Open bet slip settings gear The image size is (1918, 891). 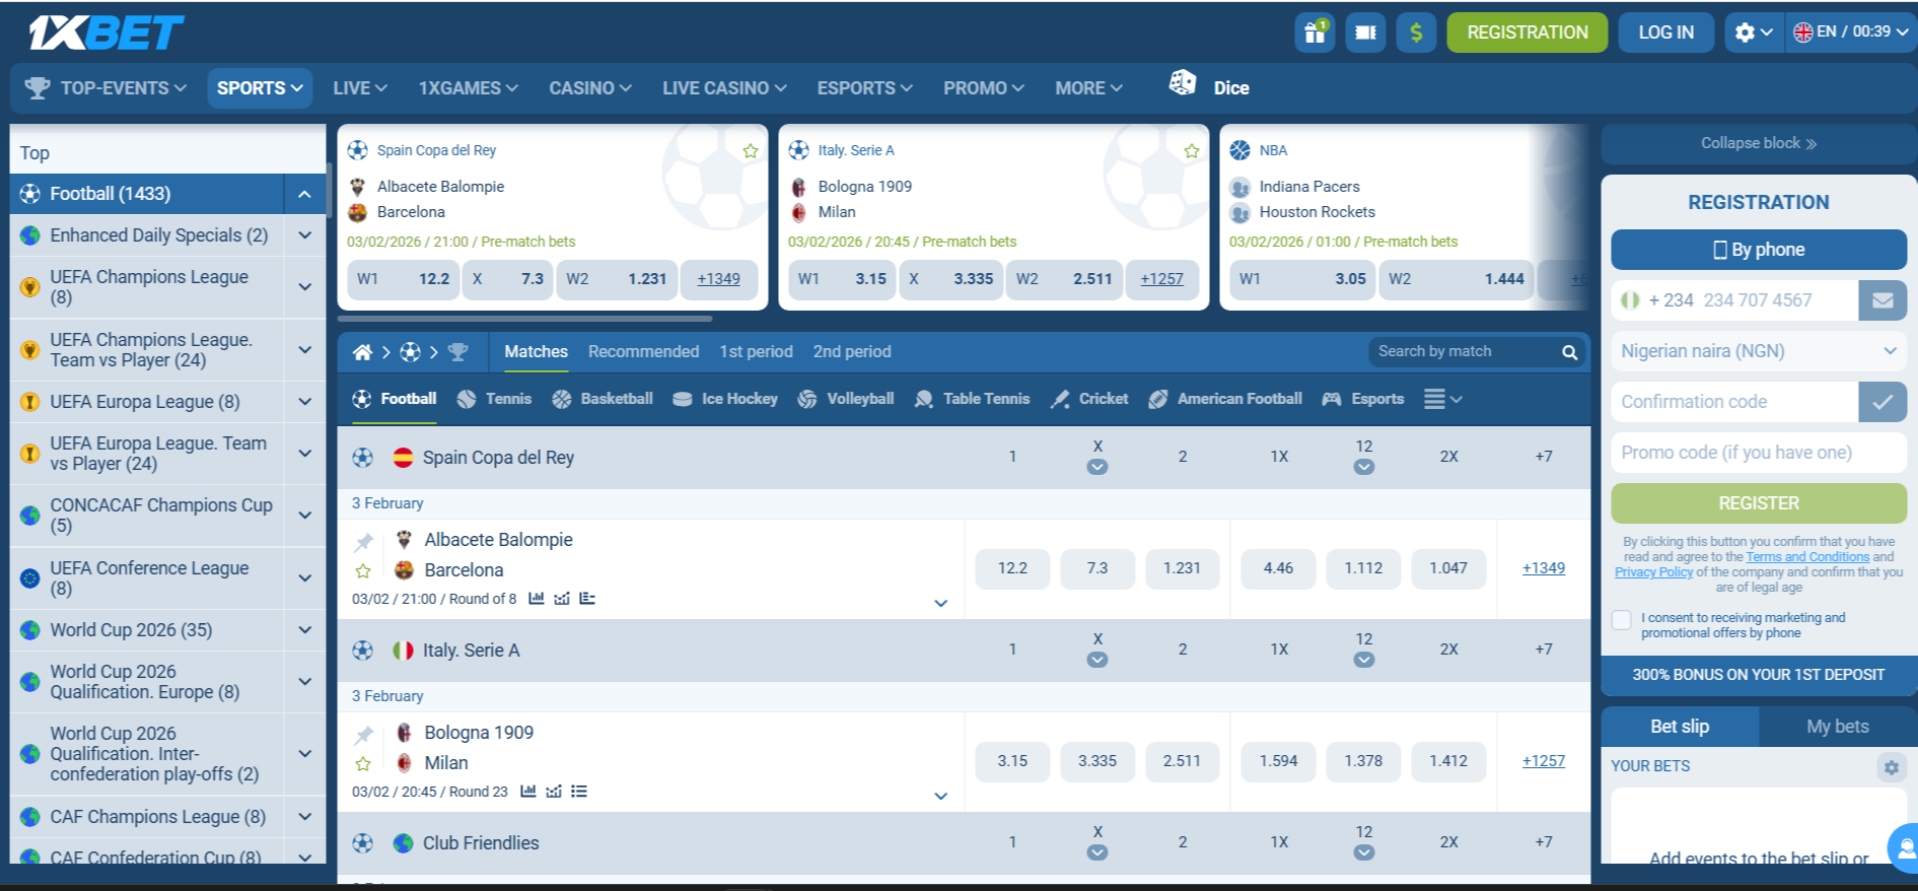click(1890, 767)
